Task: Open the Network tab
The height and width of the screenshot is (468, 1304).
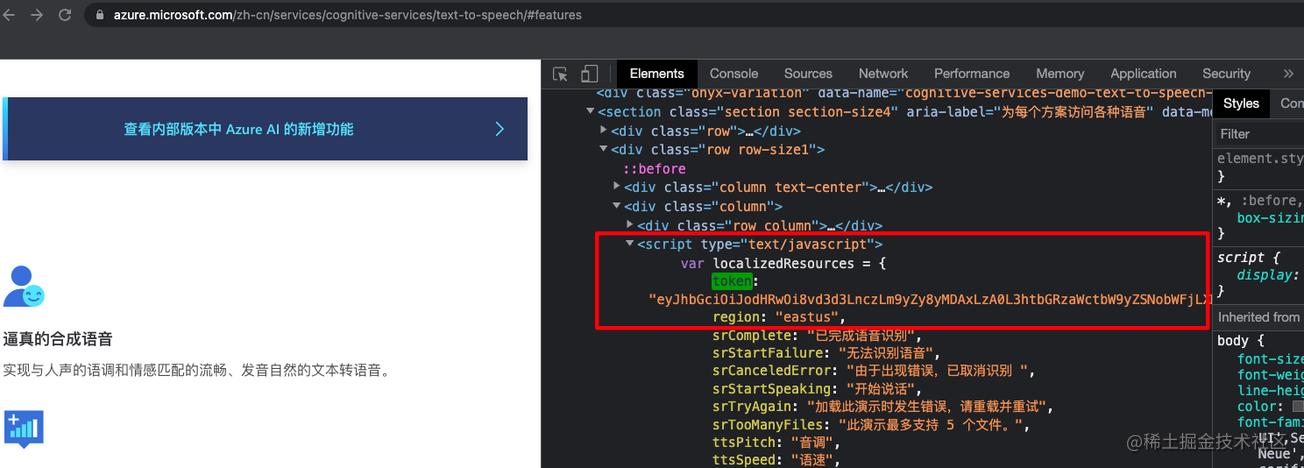Action: tap(883, 74)
